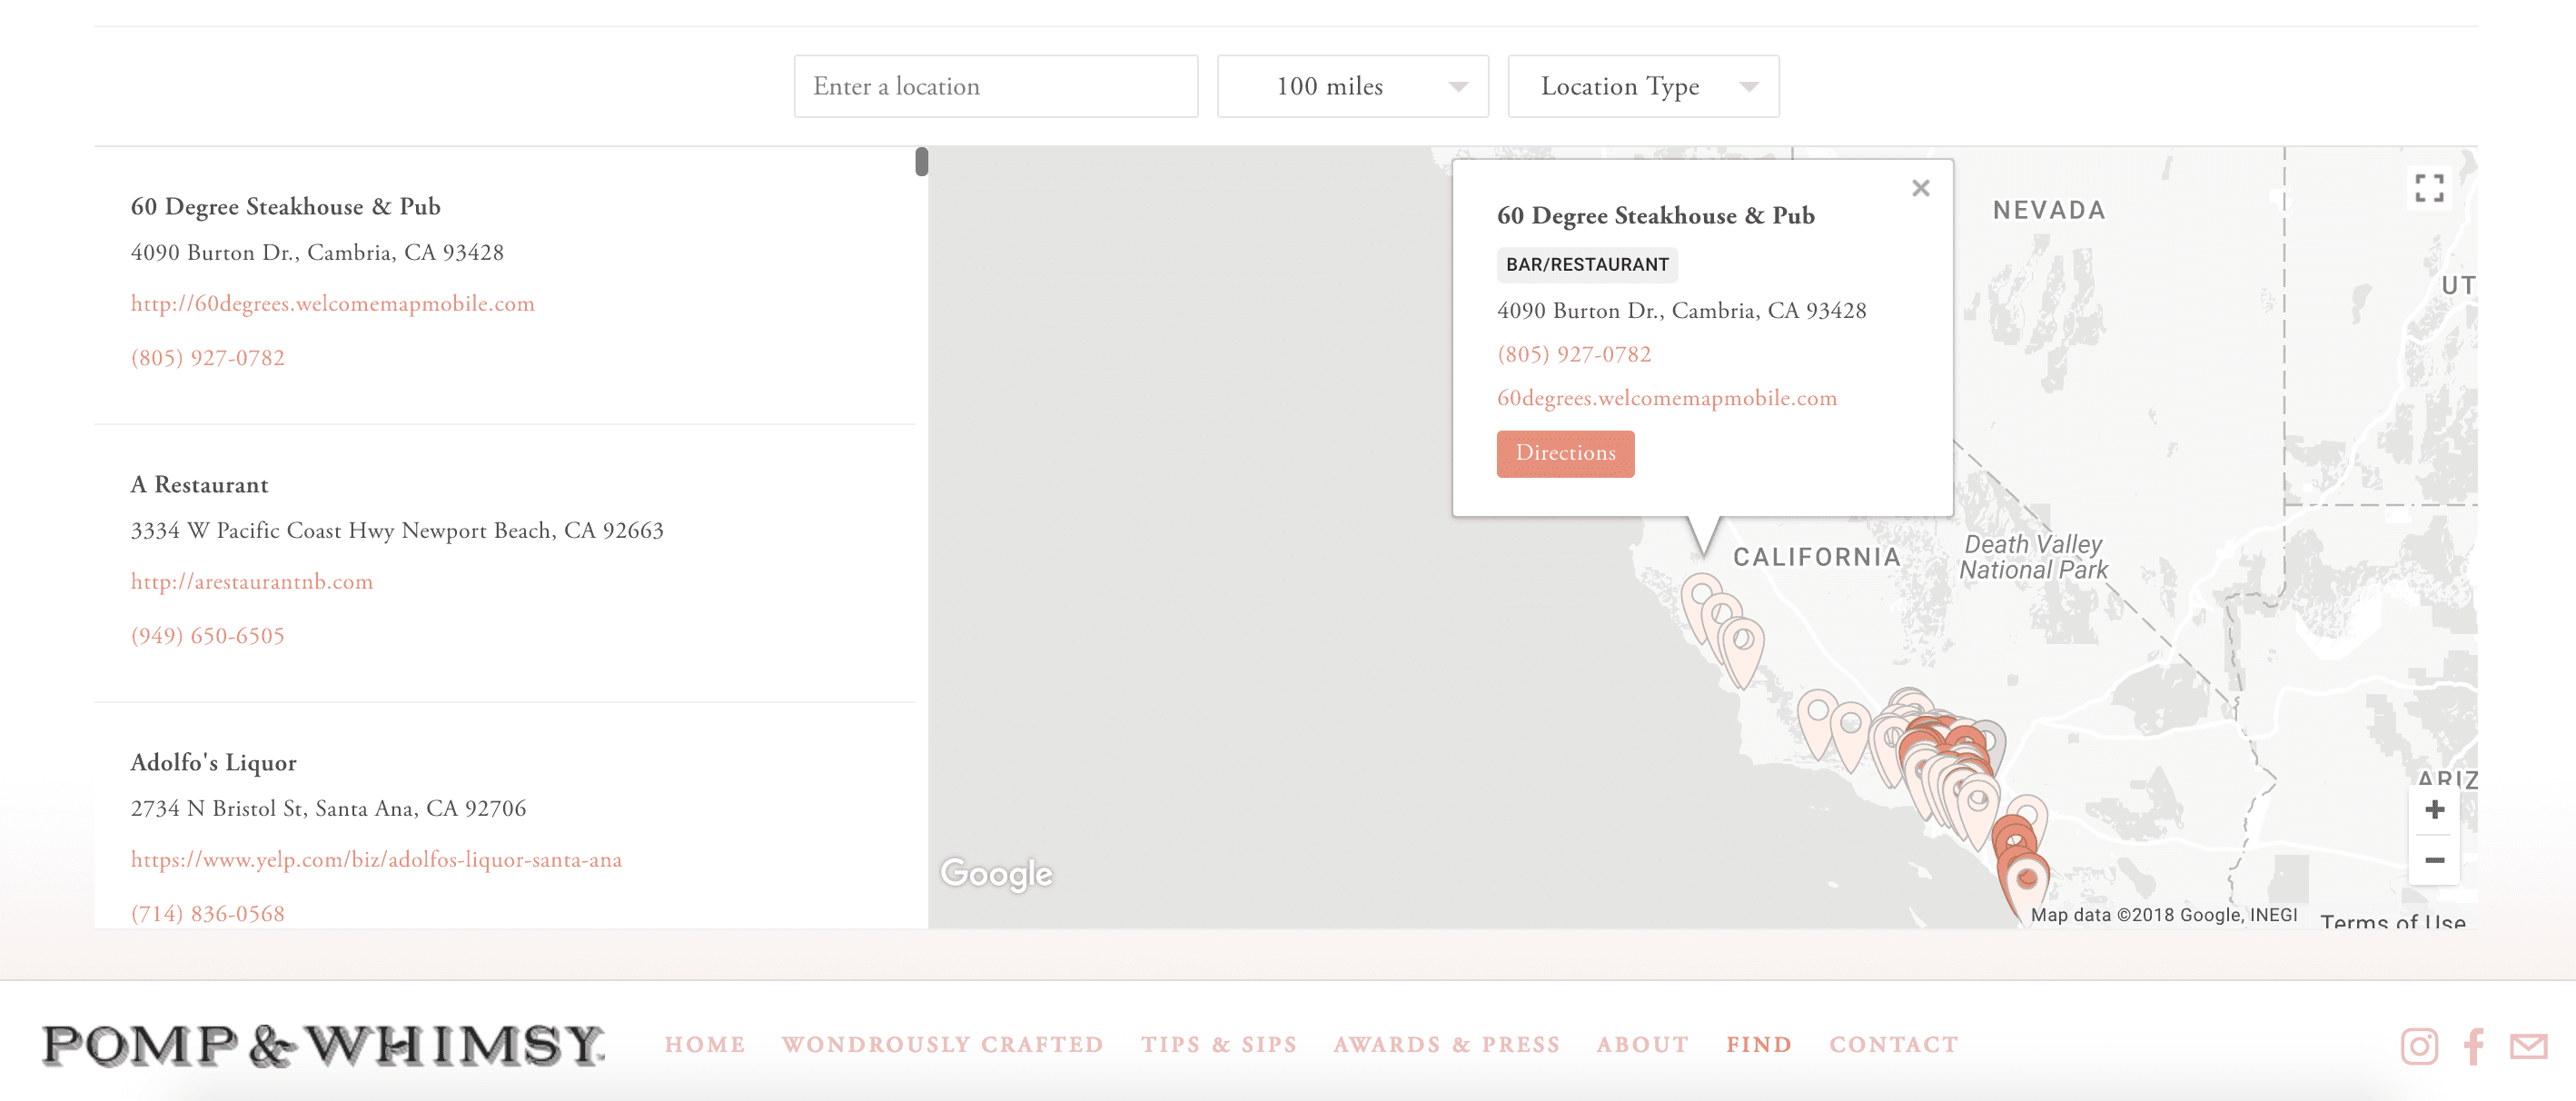Select the Awards & Press menu item
This screenshot has width=2576, height=1101.
point(1446,1045)
